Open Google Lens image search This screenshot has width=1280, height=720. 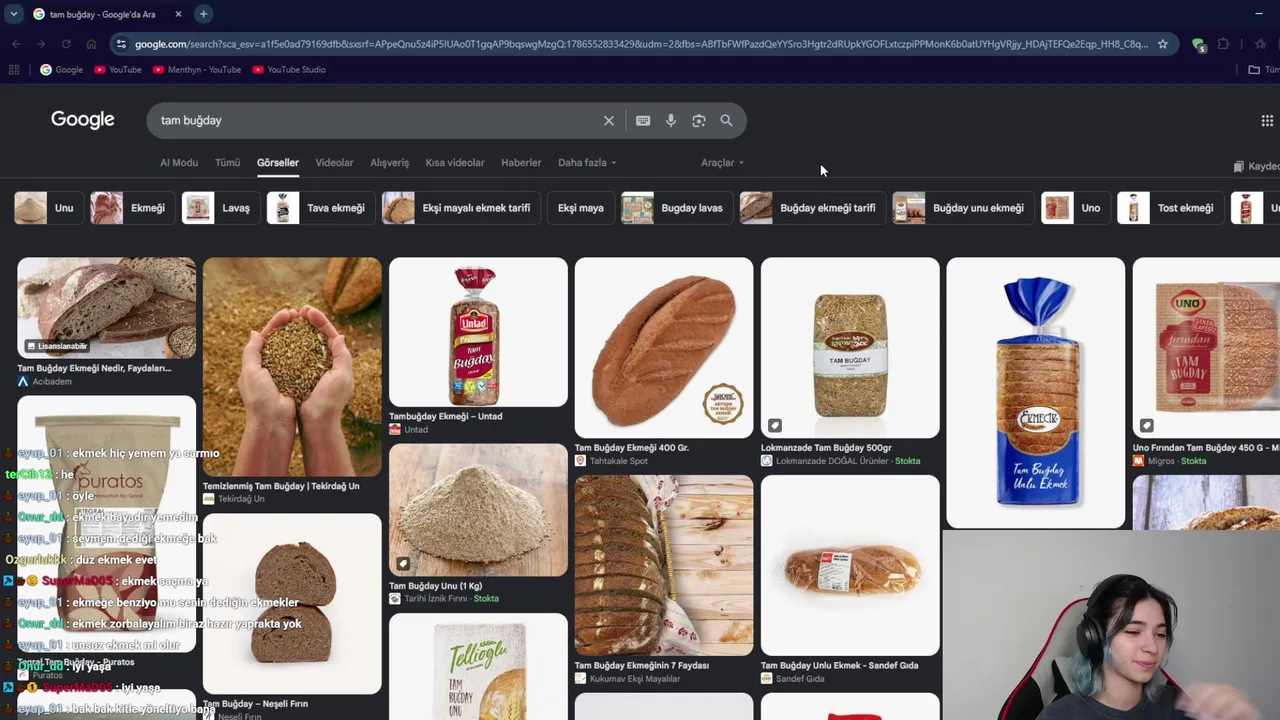pos(699,121)
